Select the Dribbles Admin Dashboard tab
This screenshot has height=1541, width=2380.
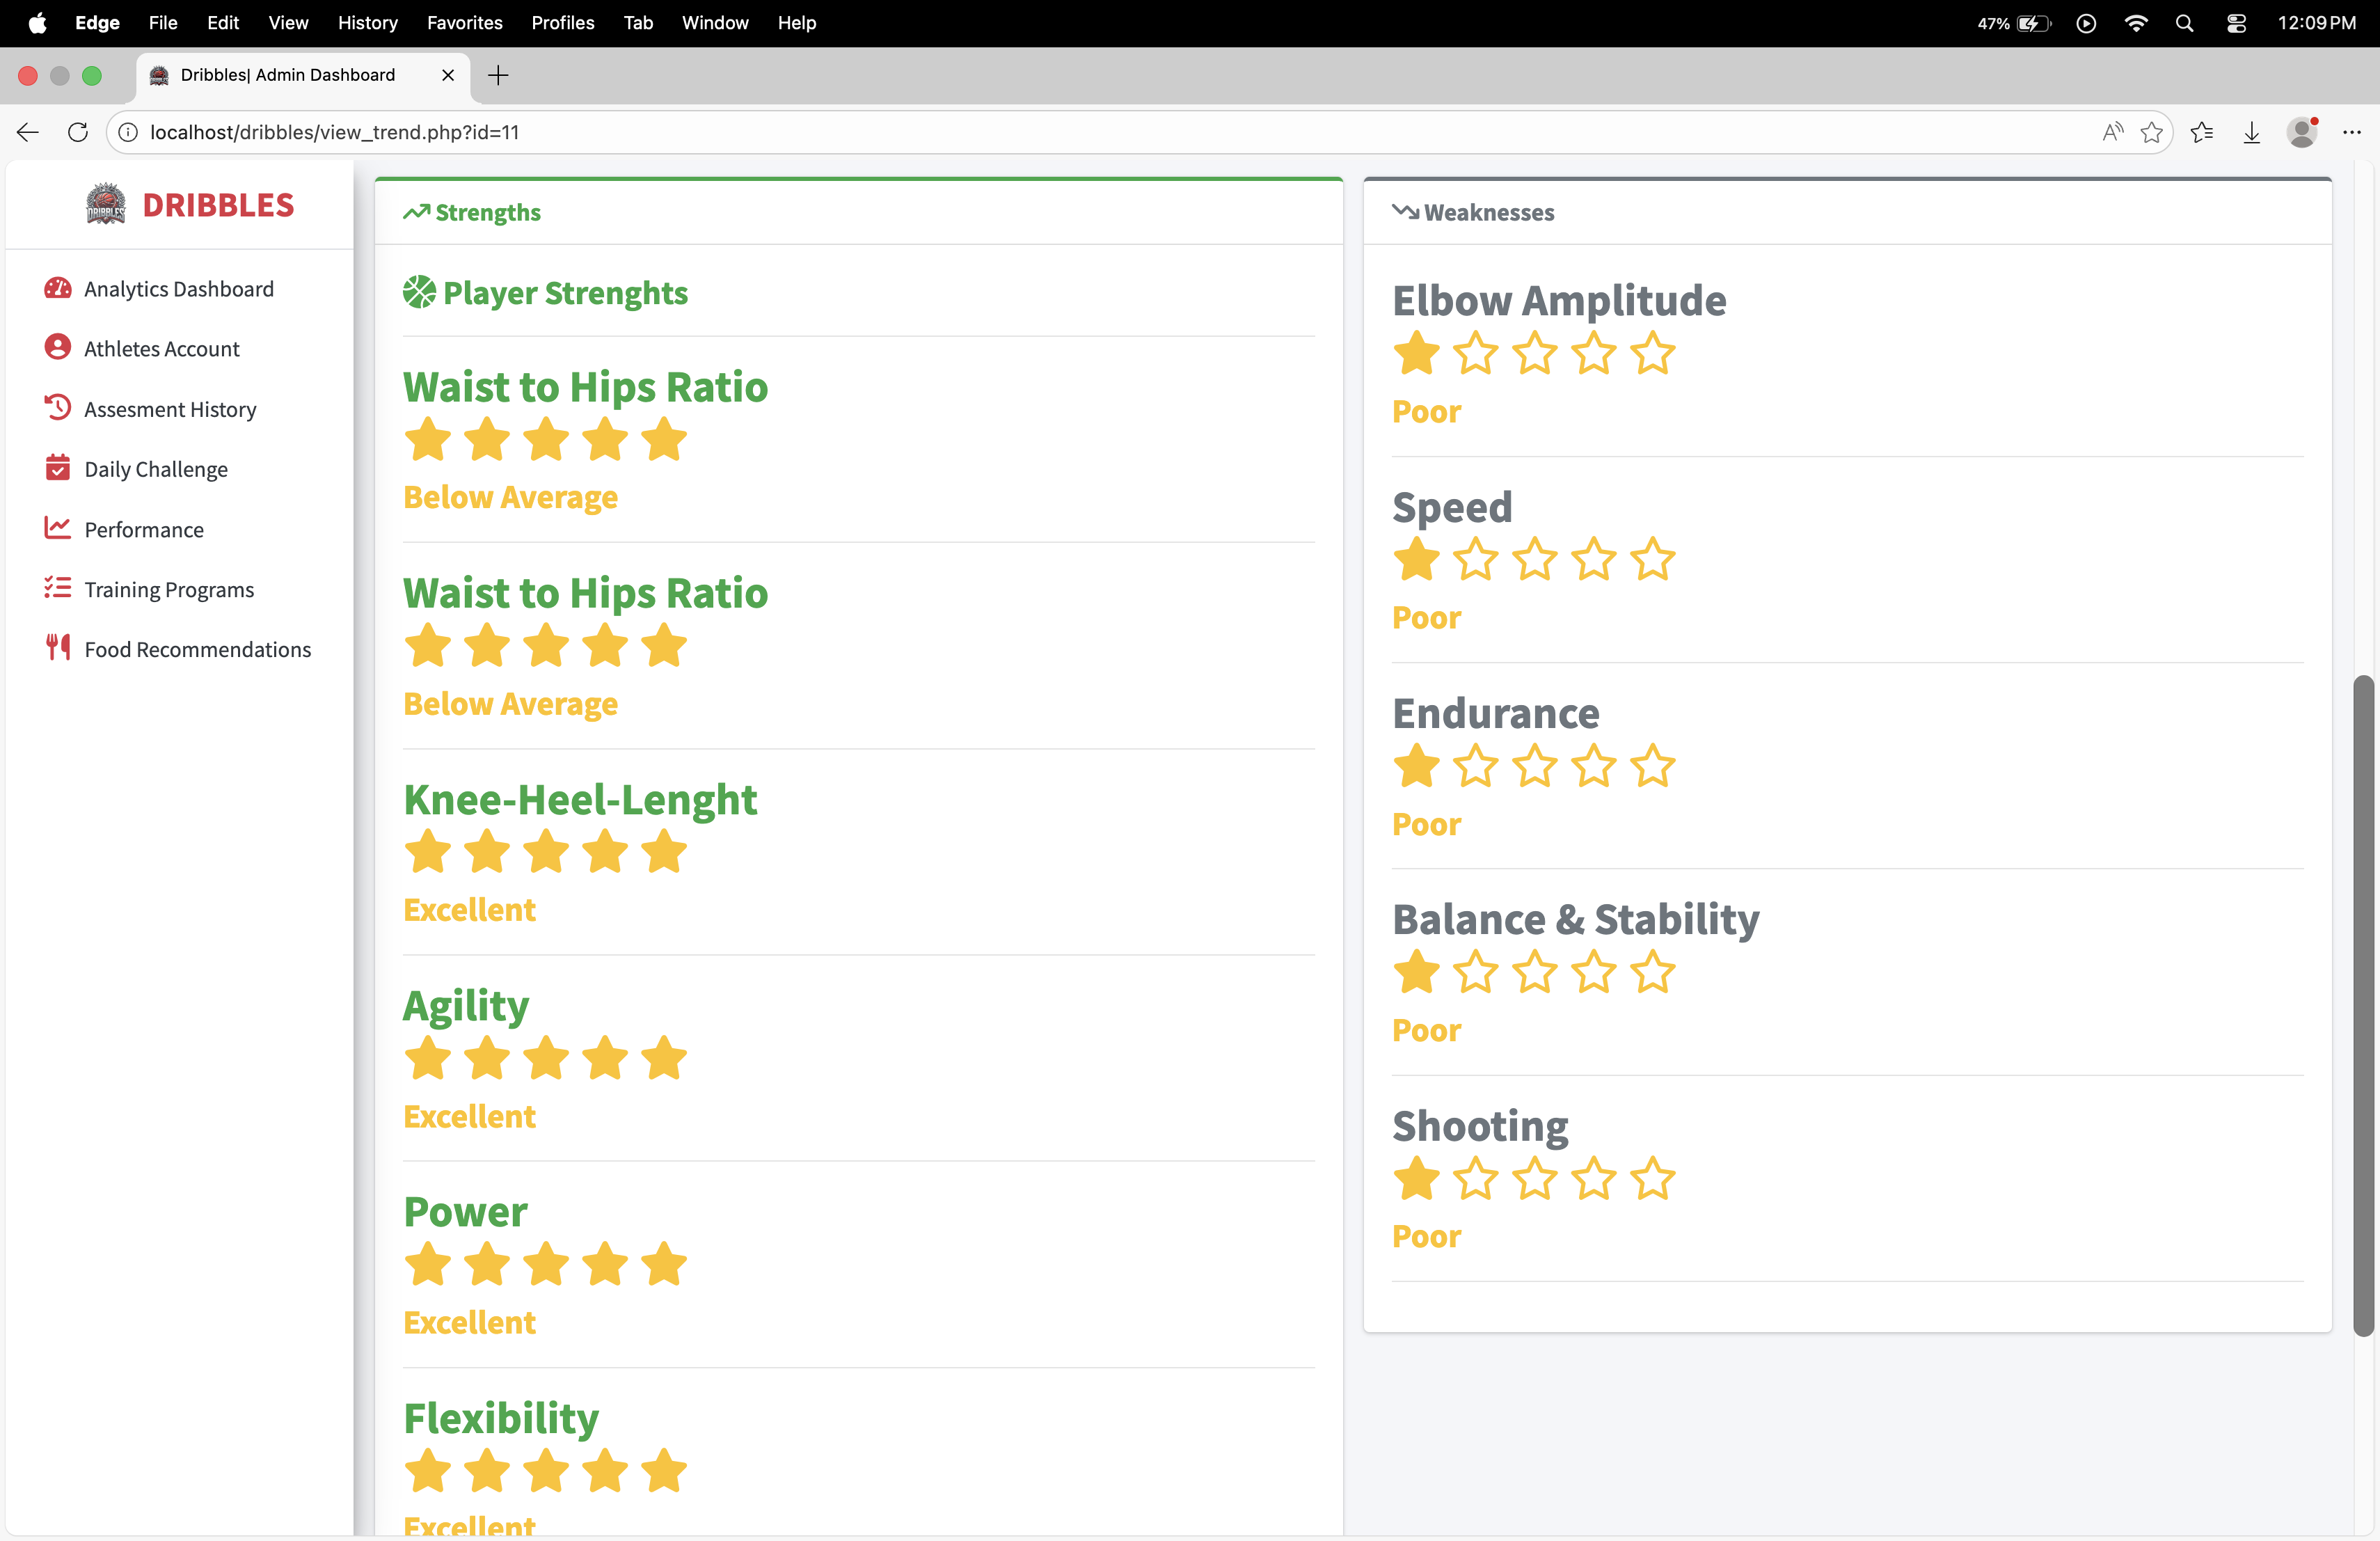(x=288, y=75)
